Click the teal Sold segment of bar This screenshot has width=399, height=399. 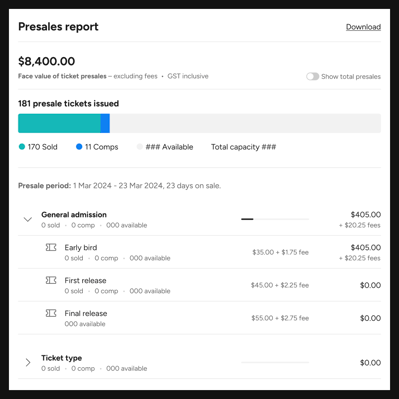[x=59, y=123]
